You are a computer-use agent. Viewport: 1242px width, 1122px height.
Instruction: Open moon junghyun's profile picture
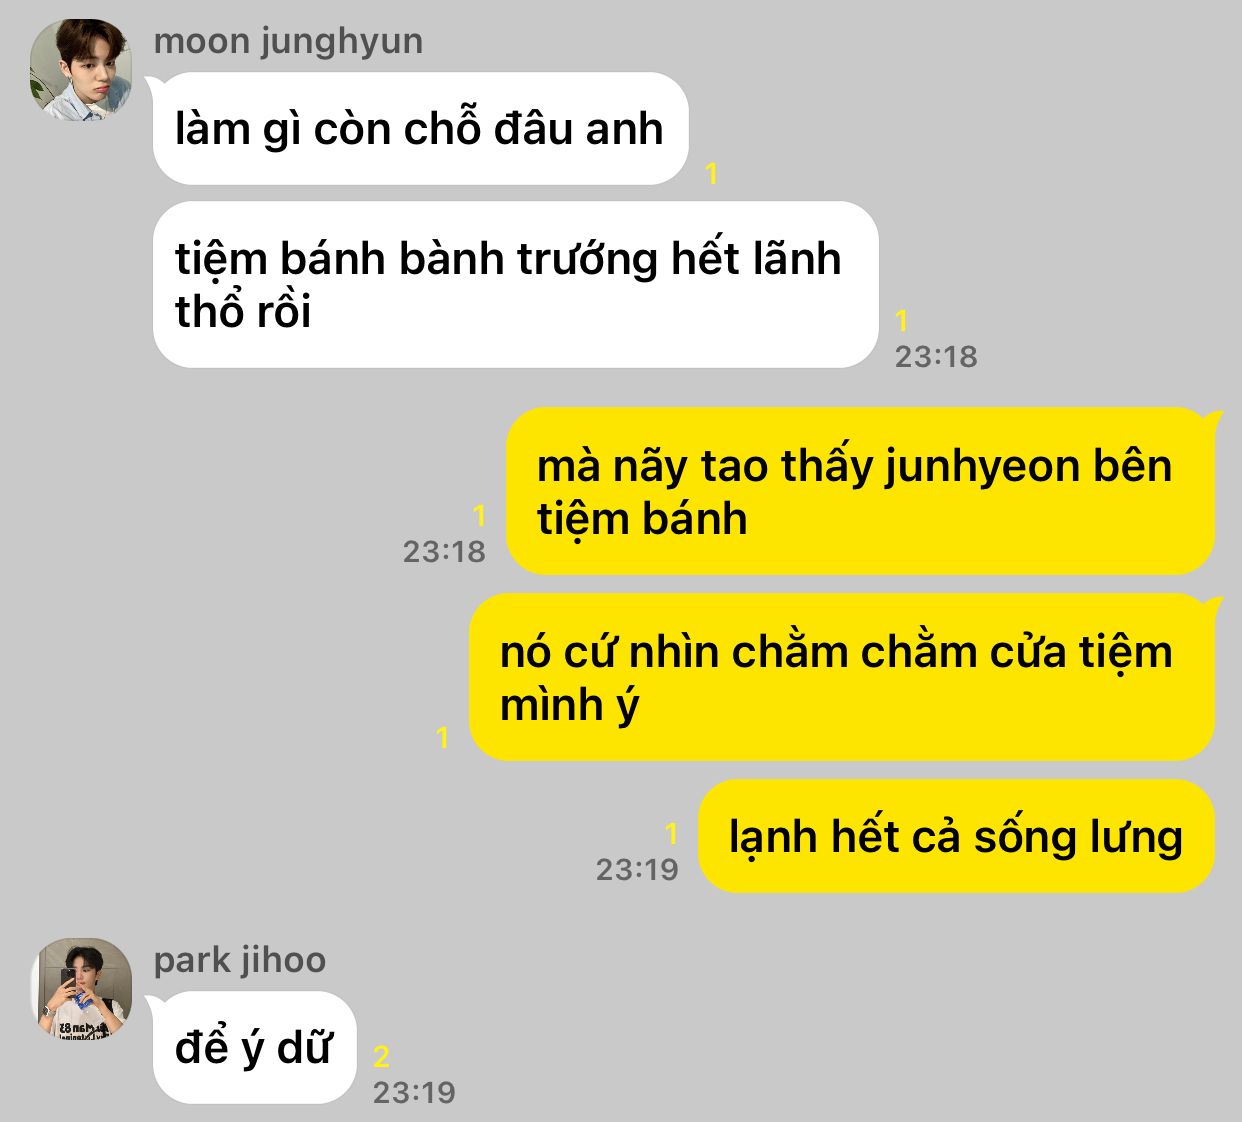click(81, 70)
